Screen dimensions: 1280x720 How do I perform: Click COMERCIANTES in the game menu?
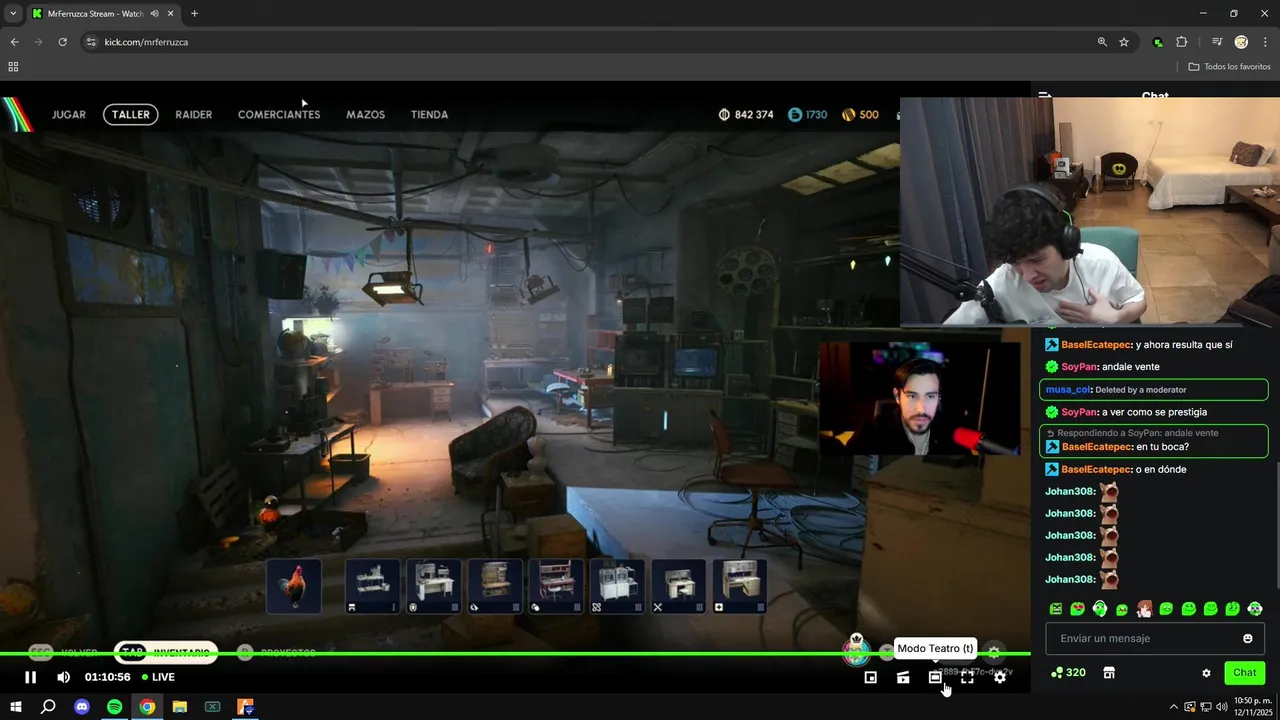click(x=279, y=115)
